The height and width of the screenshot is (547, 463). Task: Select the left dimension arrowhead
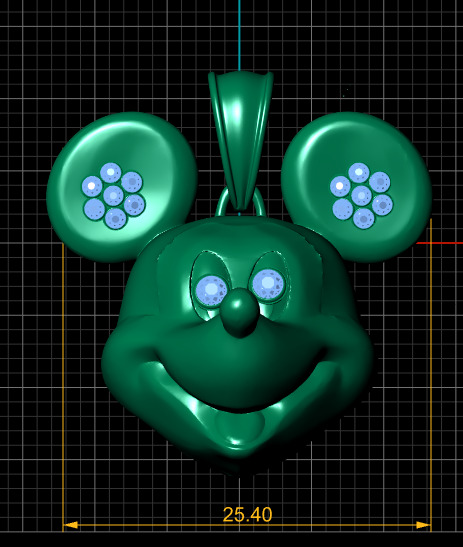(x=70, y=525)
